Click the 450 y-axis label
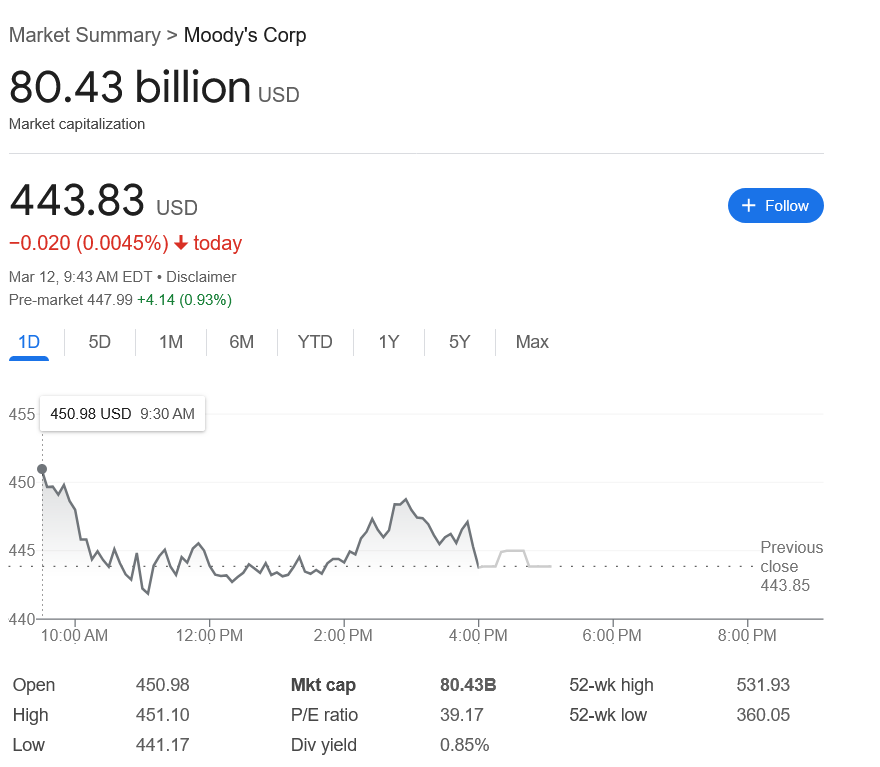 pyautogui.click(x=22, y=482)
